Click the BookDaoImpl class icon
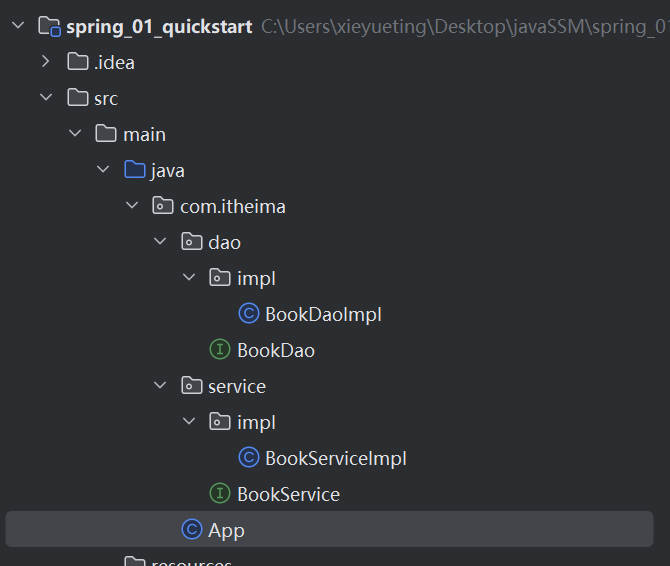Screen dimensions: 670x566 [x=248, y=314]
